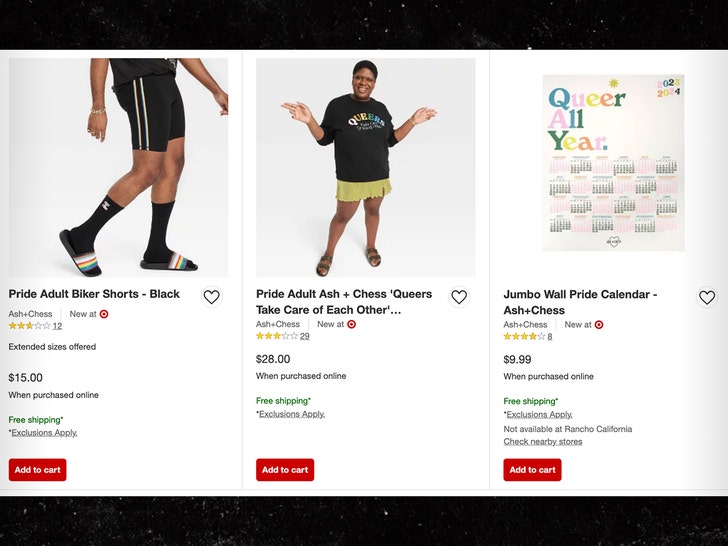Click star rating for Queers sweatshirt
The height and width of the screenshot is (546, 728).
277,336
